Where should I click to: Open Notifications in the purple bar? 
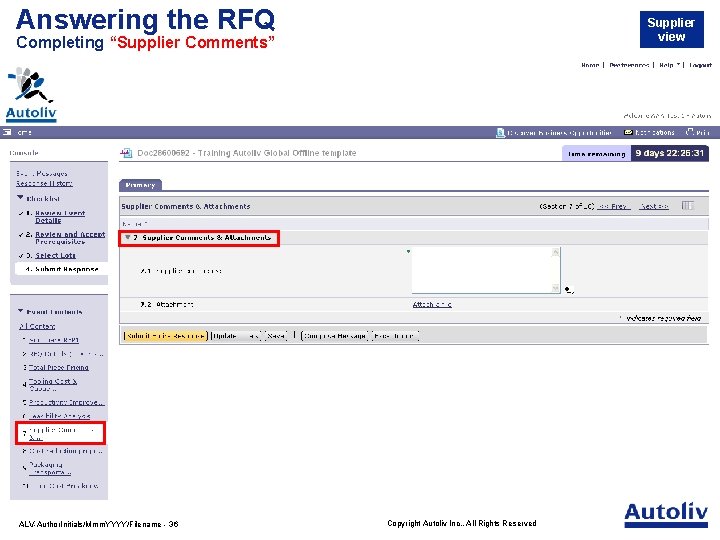click(x=654, y=132)
